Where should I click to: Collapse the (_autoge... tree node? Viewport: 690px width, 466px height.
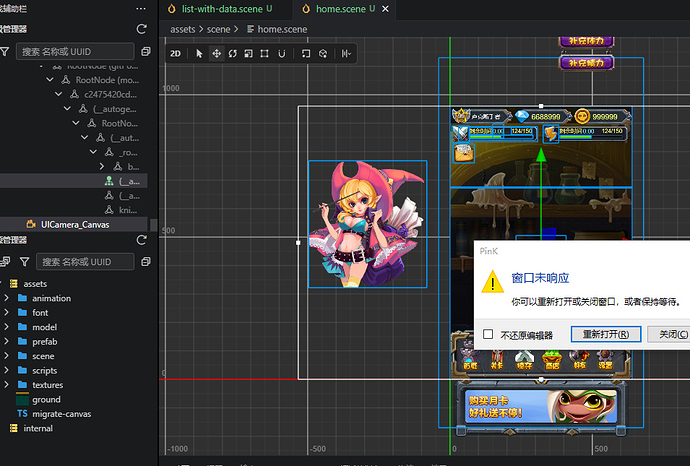pos(67,109)
